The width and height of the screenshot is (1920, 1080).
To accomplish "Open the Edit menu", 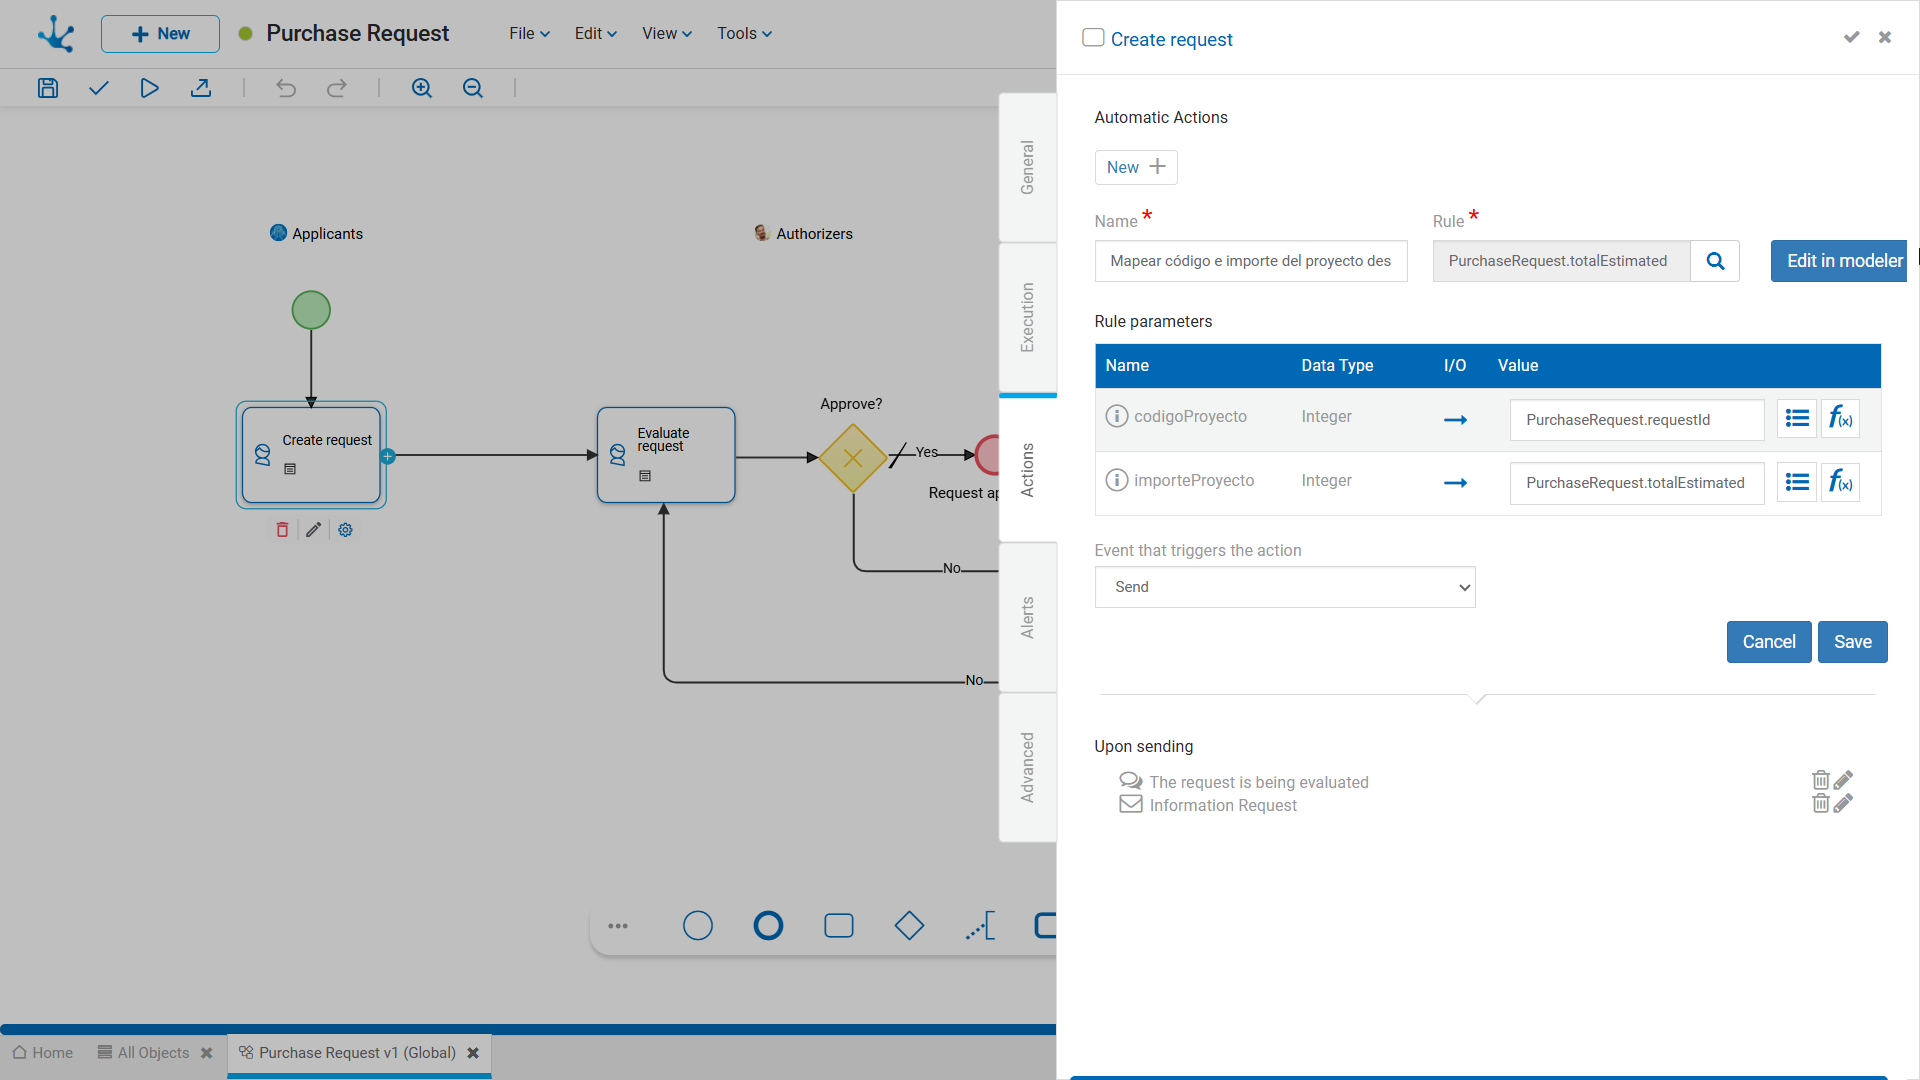I will pos(595,33).
